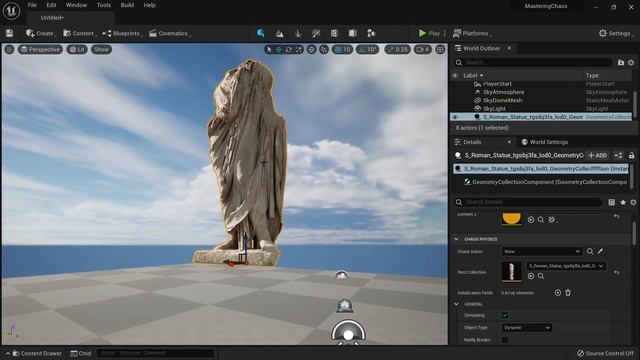Open the File menu
The height and width of the screenshot is (360, 640).
(x=32, y=5)
